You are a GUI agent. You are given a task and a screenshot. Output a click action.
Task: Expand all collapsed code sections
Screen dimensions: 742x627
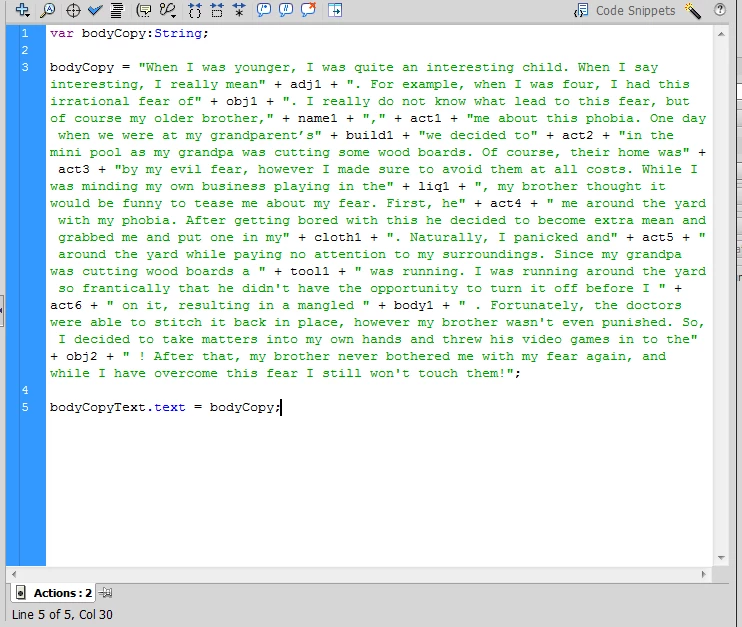coord(239,10)
